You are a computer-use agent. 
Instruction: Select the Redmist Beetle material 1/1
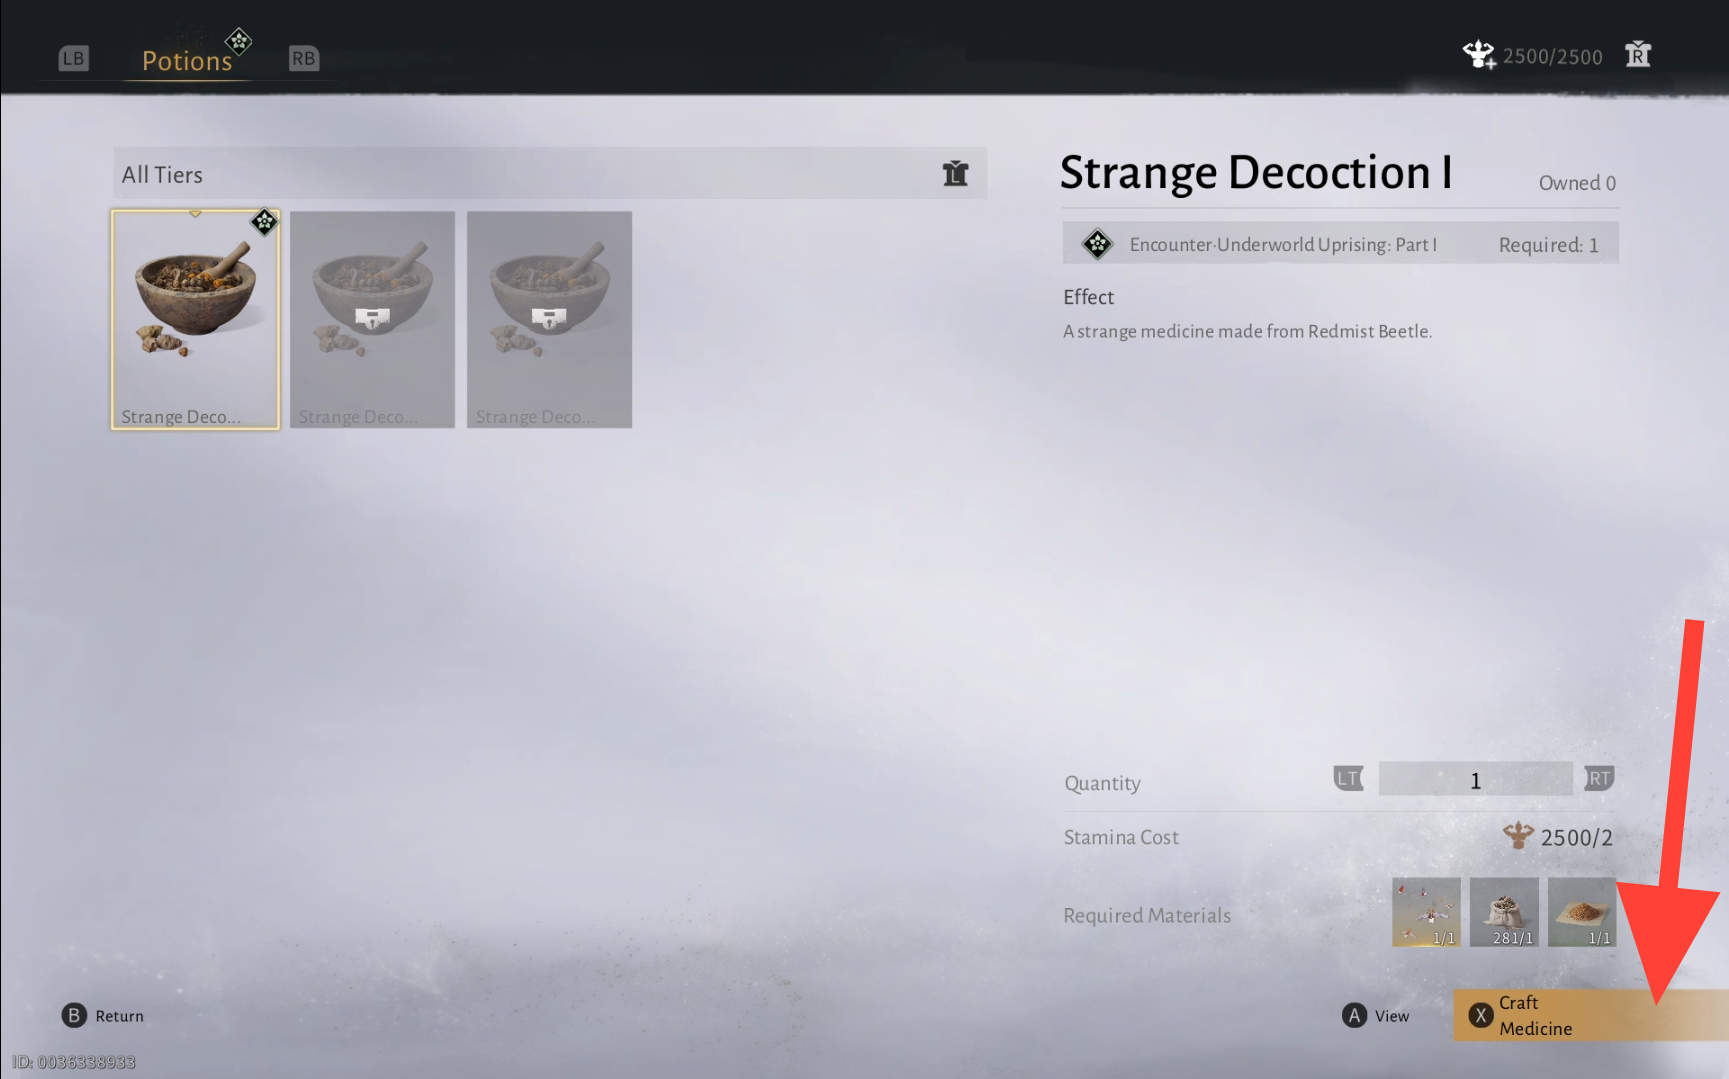(x=1426, y=912)
